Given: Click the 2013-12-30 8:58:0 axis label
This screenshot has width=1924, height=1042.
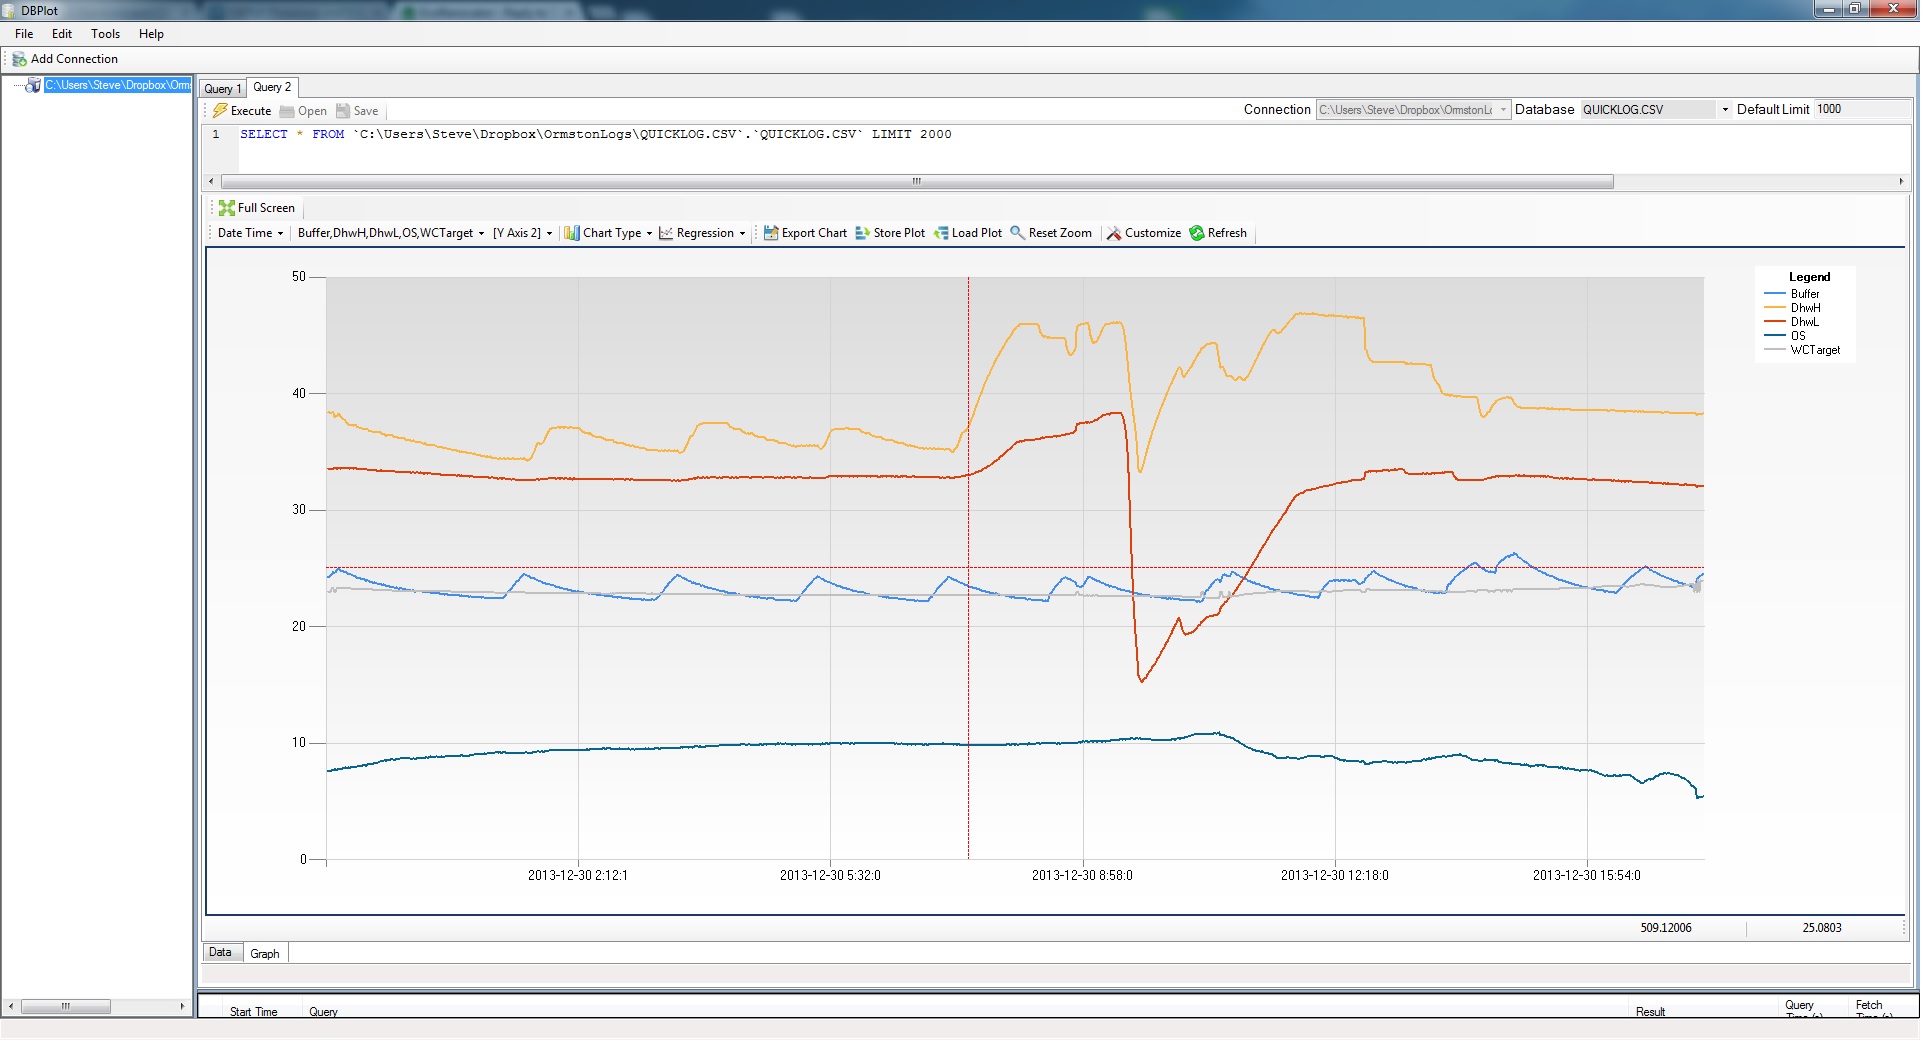Looking at the screenshot, I should coord(1082,876).
